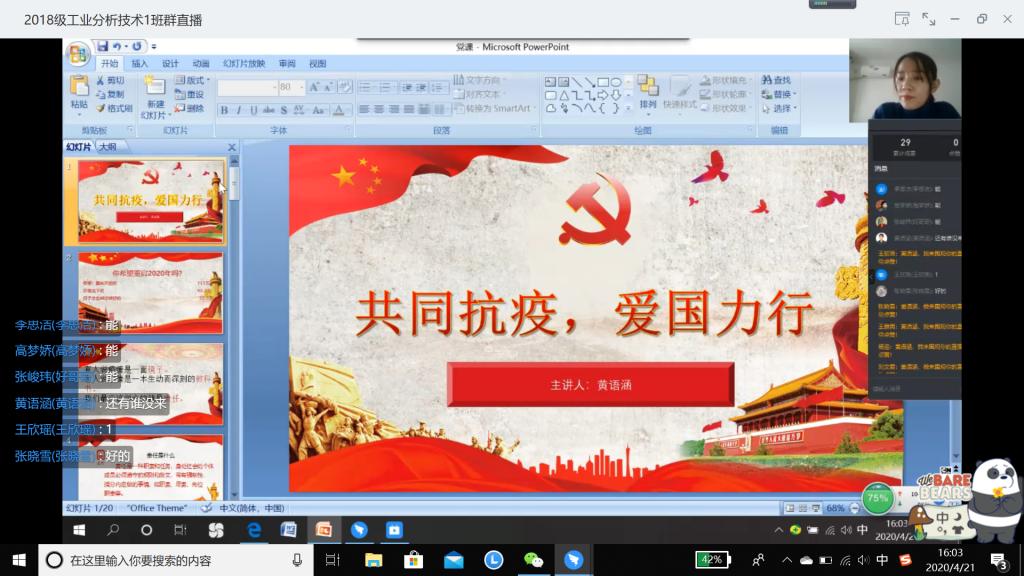Toggle bold formatting
The image size is (1024, 576).
pyautogui.click(x=224, y=110)
